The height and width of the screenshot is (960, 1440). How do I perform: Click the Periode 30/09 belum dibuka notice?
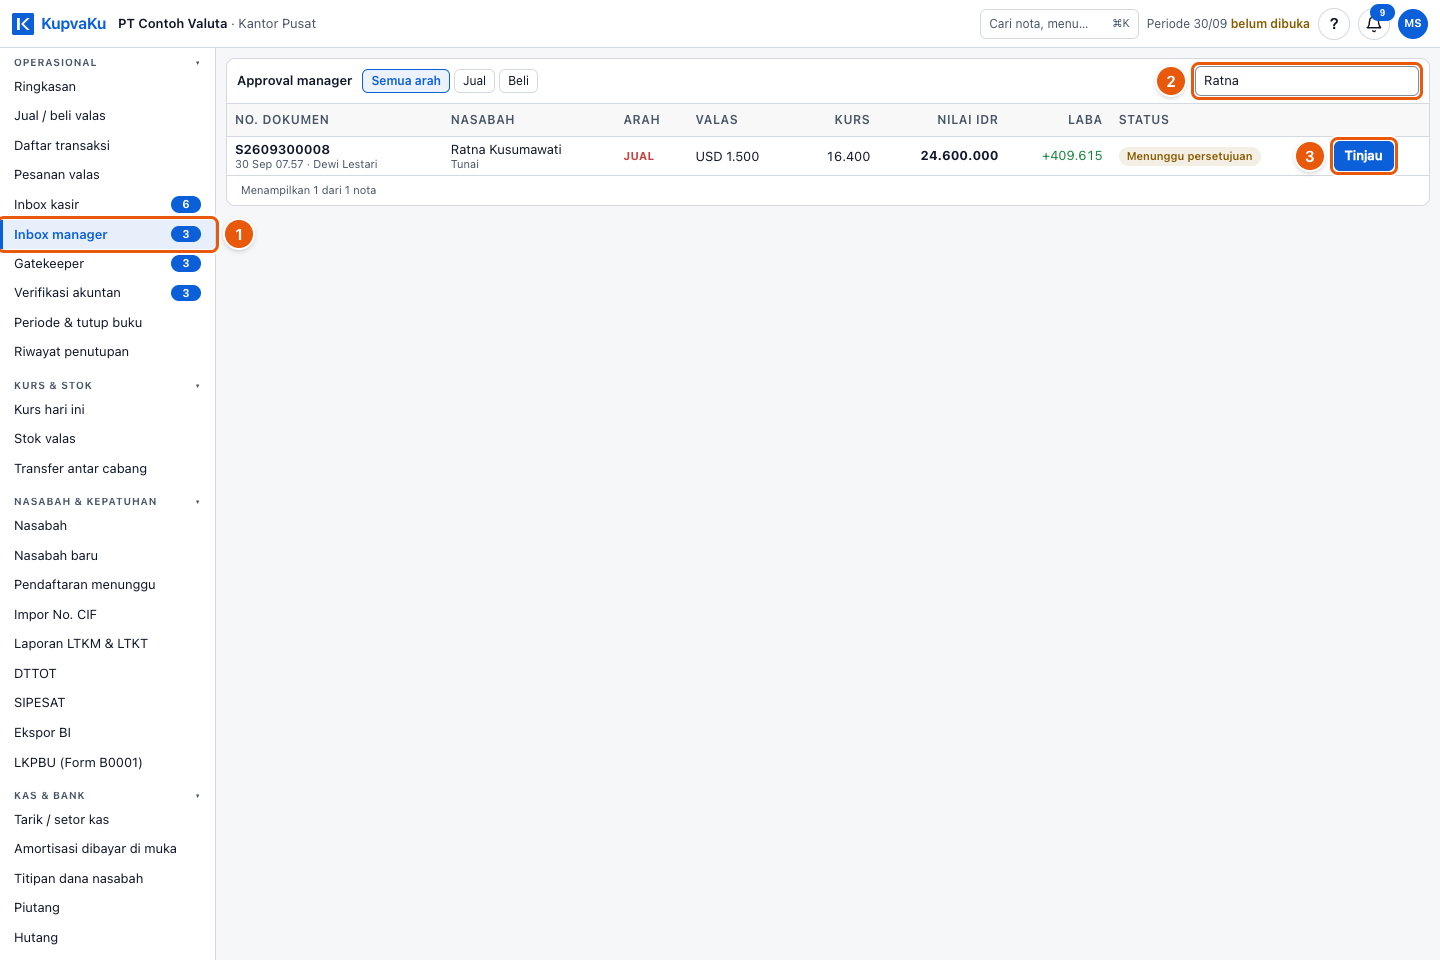[1228, 24]
